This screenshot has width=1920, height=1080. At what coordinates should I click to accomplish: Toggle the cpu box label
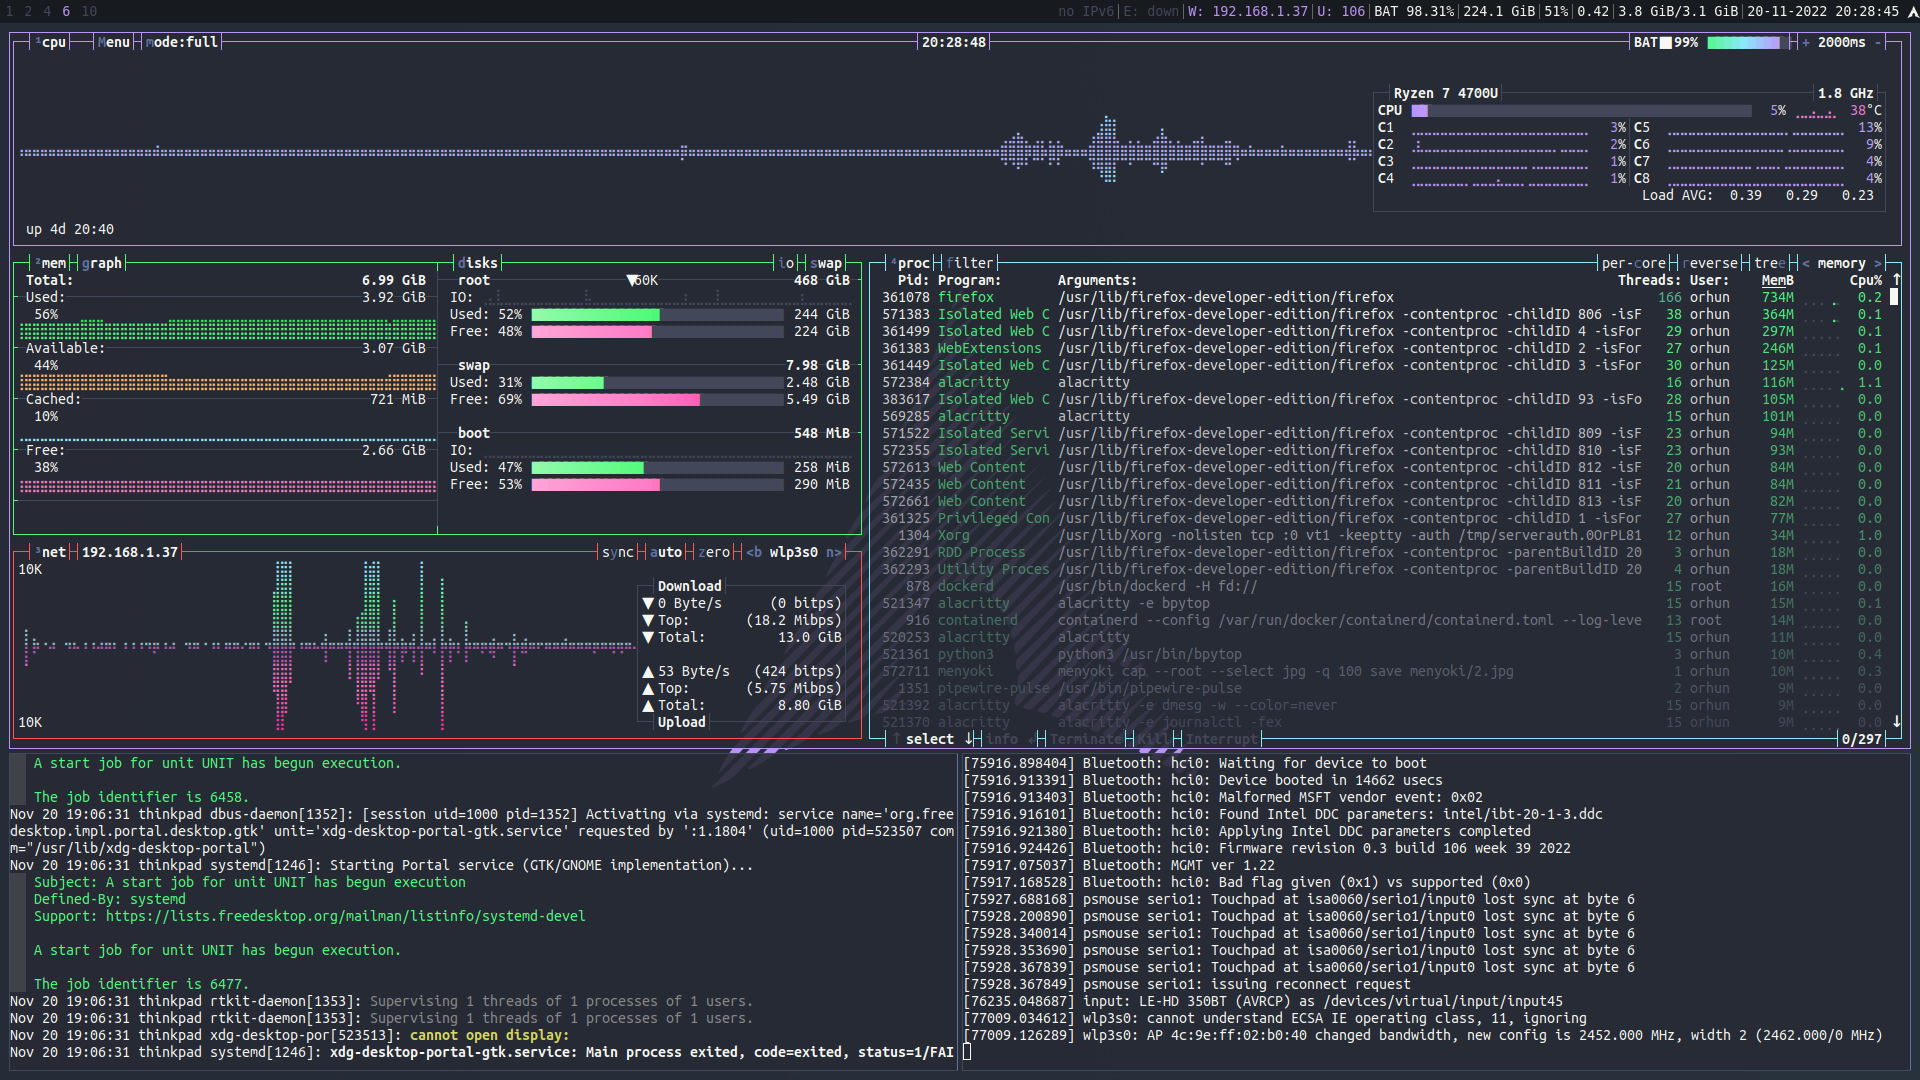pyautogui.click(x=52, y=42)
